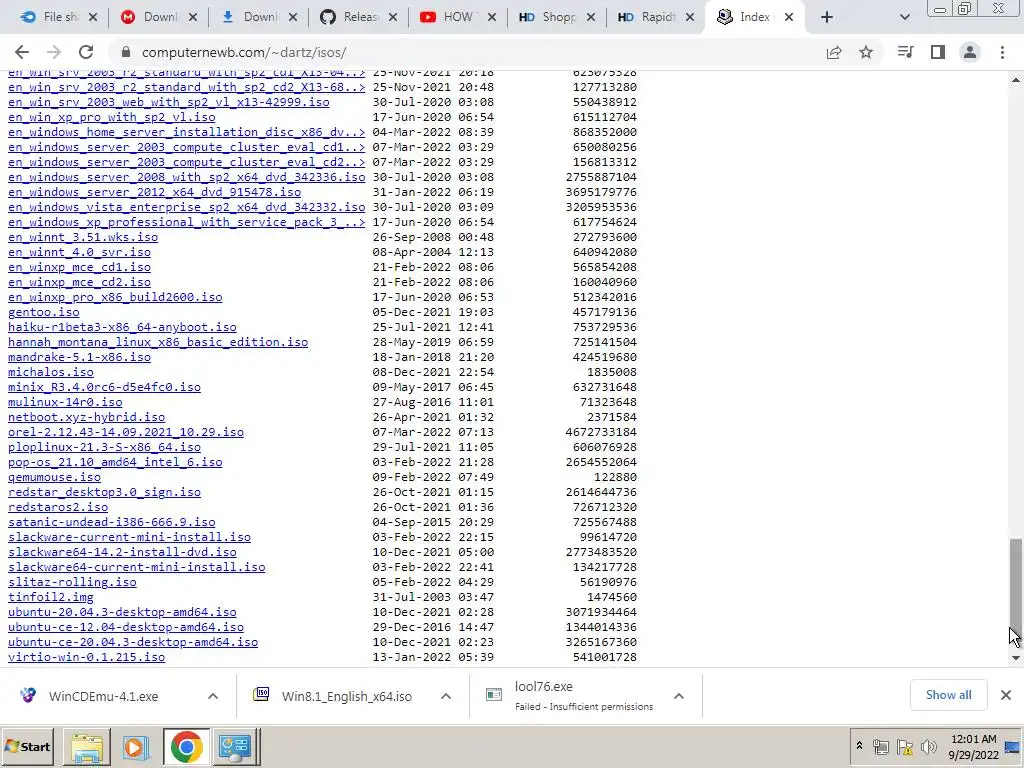Open the Action Center flag icon
Viewport: 1024px width, 768px height.
click(x=904, y=746)
